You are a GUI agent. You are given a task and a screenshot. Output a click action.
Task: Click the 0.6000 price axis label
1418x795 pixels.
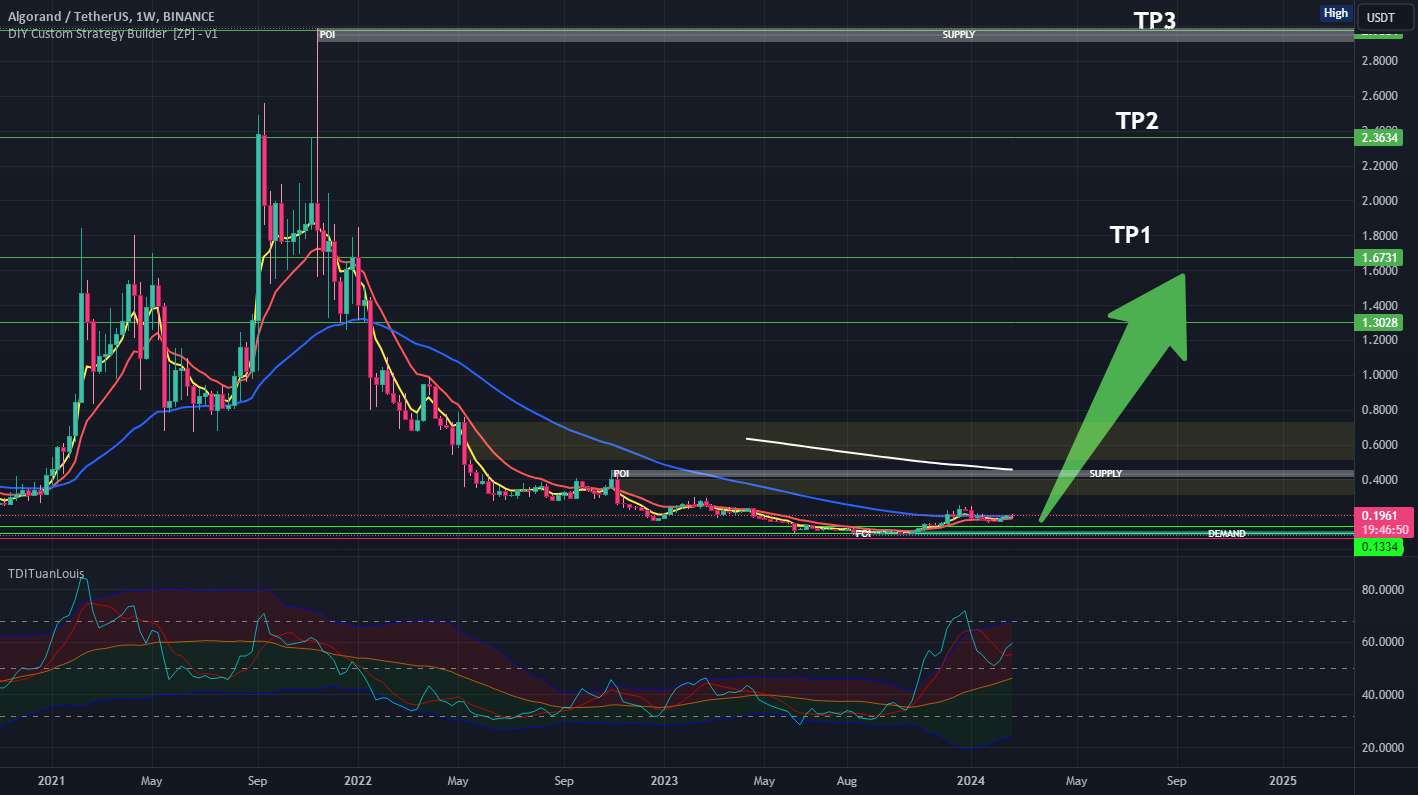tap(1379, 445)
